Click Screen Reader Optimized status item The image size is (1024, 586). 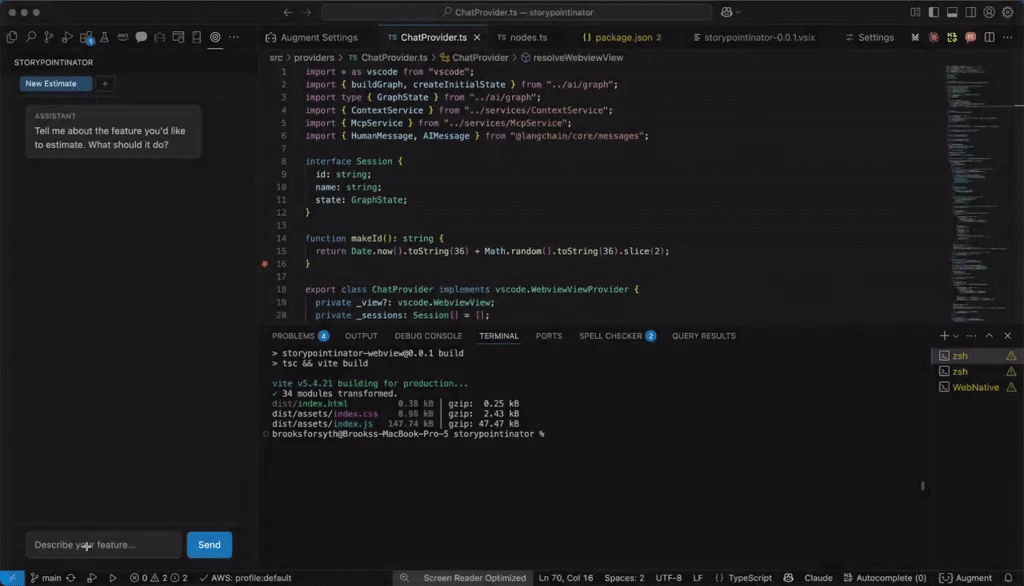coord(474,578)
